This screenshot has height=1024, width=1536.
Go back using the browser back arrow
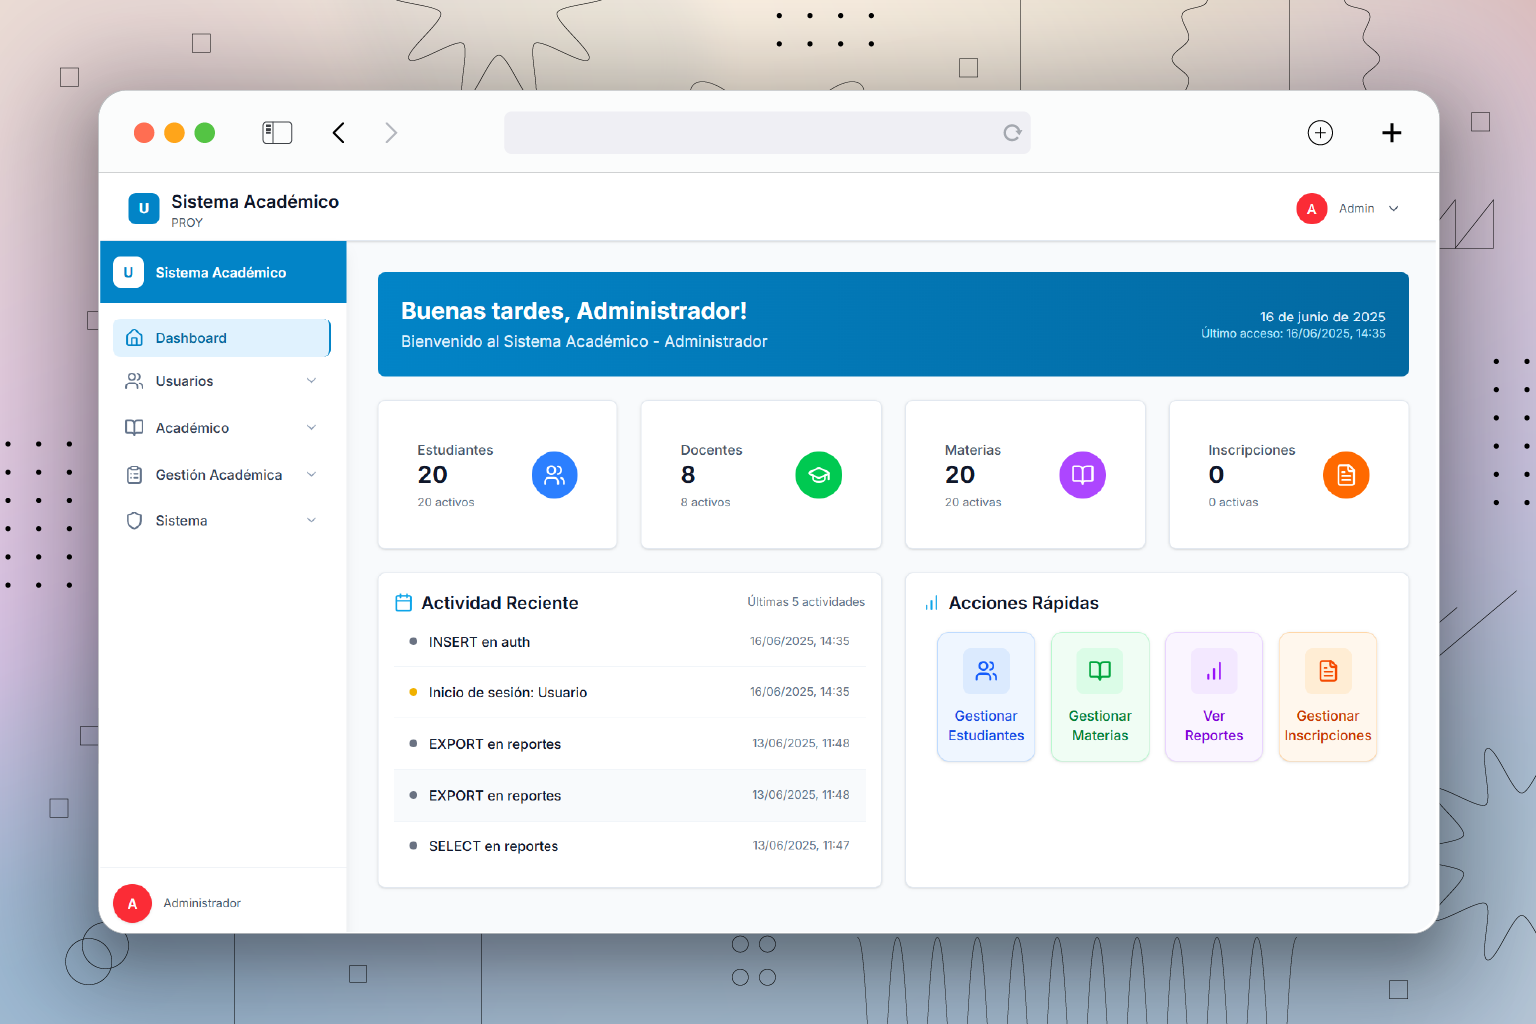(x=339, y=133)
